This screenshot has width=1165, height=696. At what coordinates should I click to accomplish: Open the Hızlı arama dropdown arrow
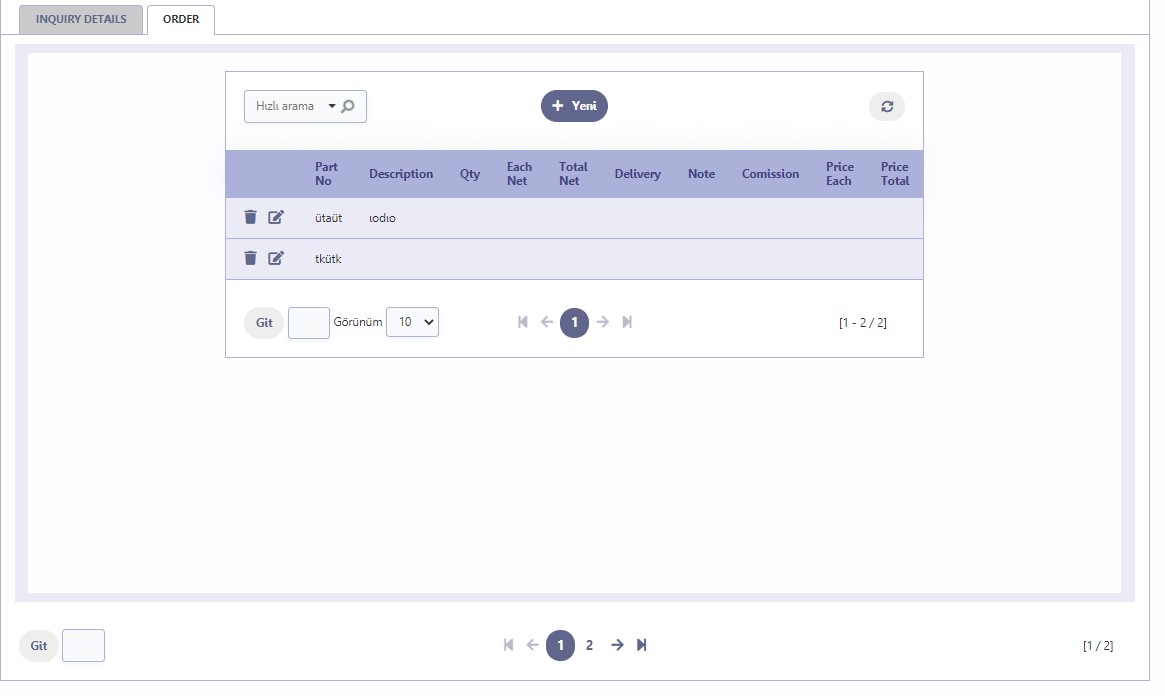[331, 106]
